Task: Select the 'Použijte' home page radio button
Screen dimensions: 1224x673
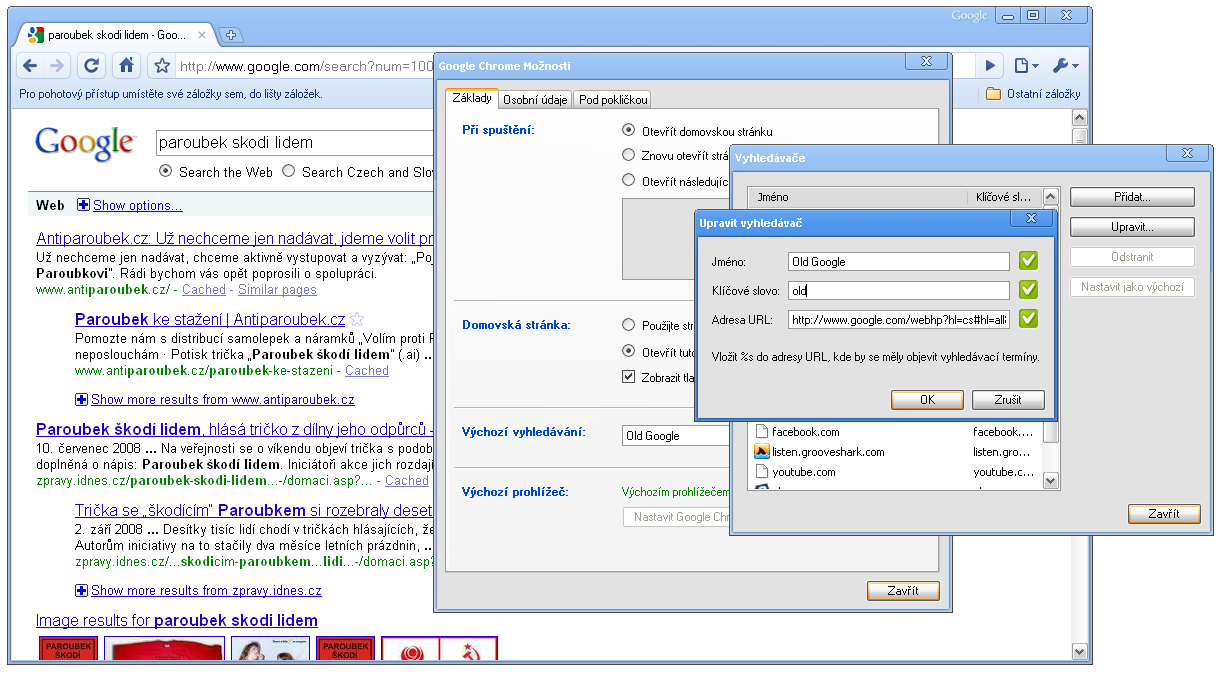Action: (628, 325)
